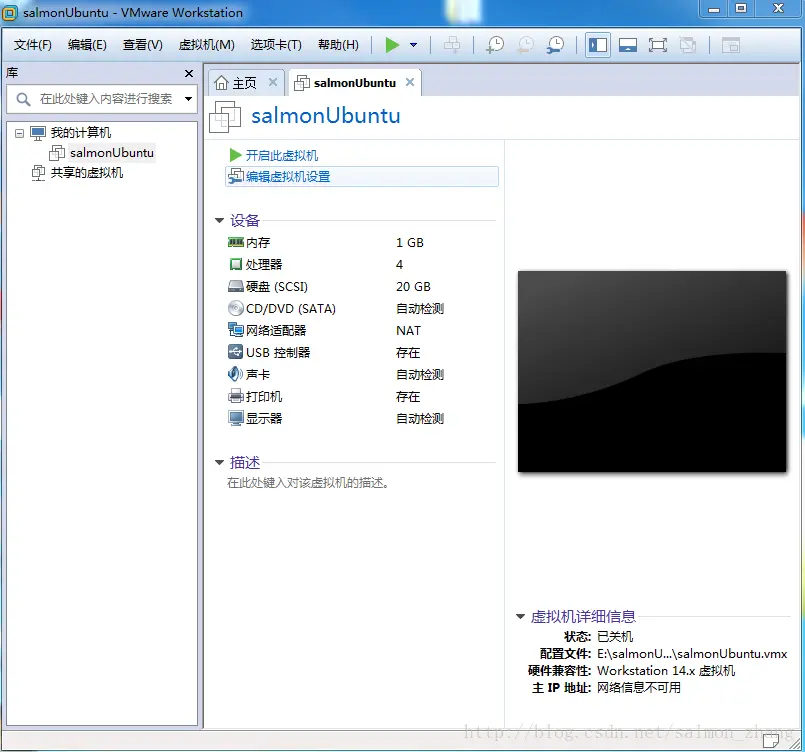The height and width of the screenshot is (752, 805).
Task: Click the 打印机 printer icon
Action: 236,396
